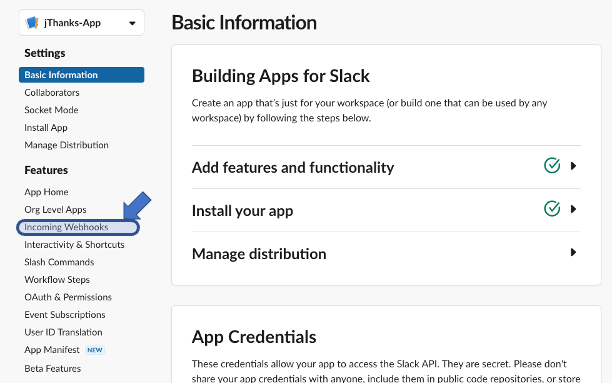The image size is (612, 383).
Task: Go to Socket Mode settings
Action: click(x=51, y=110)
